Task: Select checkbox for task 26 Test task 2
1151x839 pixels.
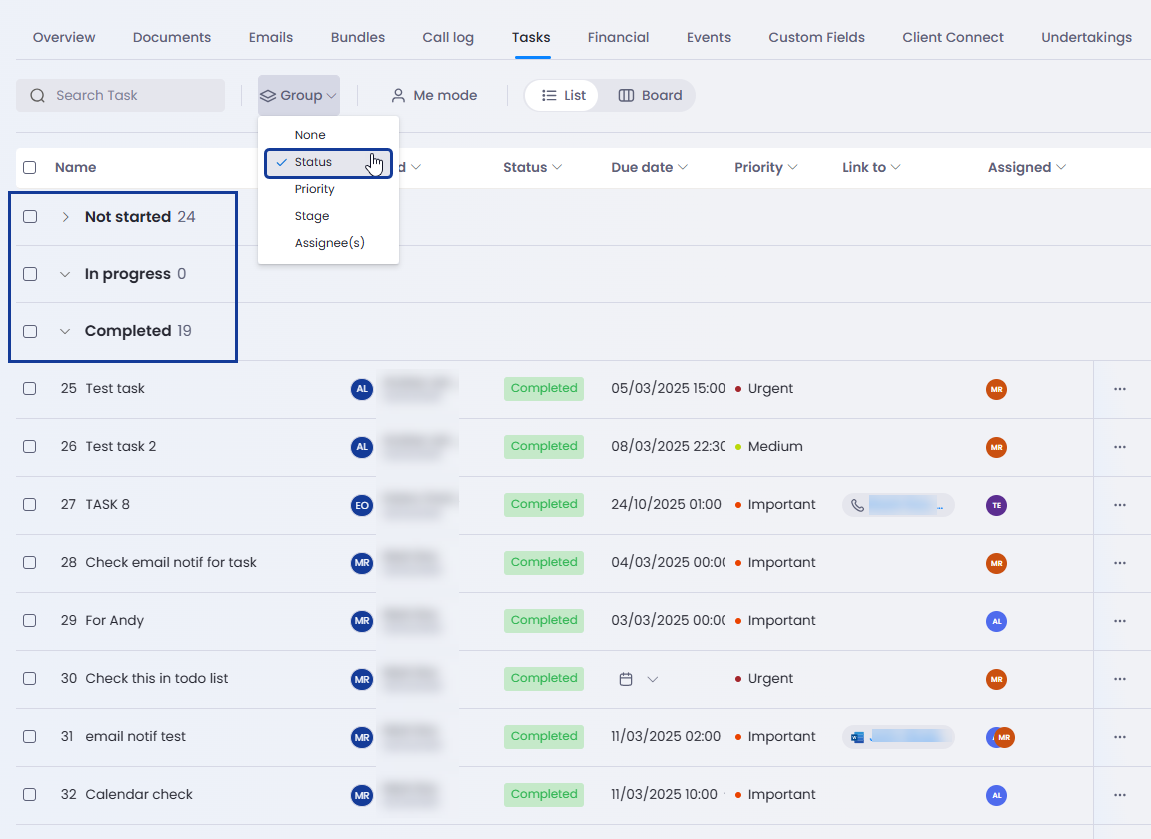Action: point(29,446)
